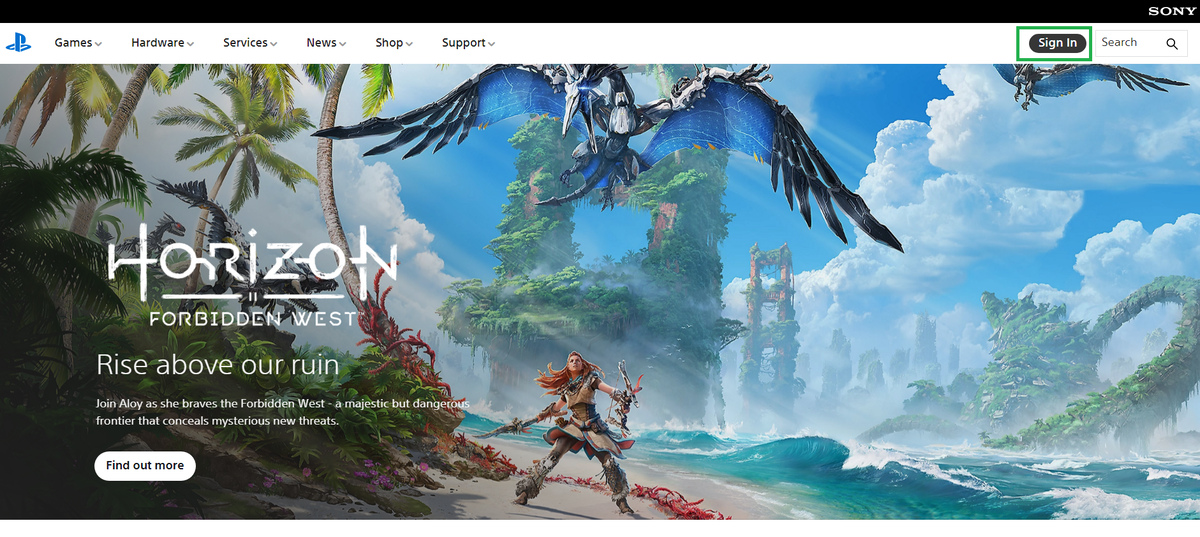Open the News menu

click(x=326, y=43)
